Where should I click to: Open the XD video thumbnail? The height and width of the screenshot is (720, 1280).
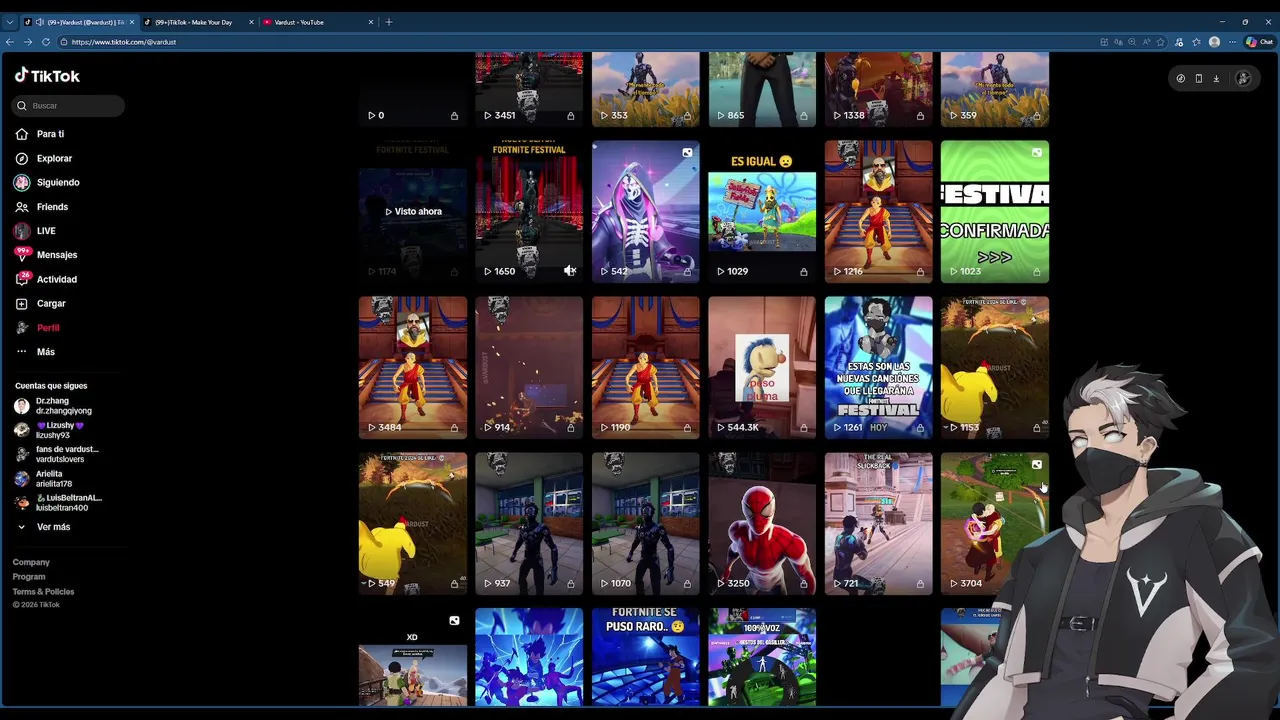coord(413,657)
